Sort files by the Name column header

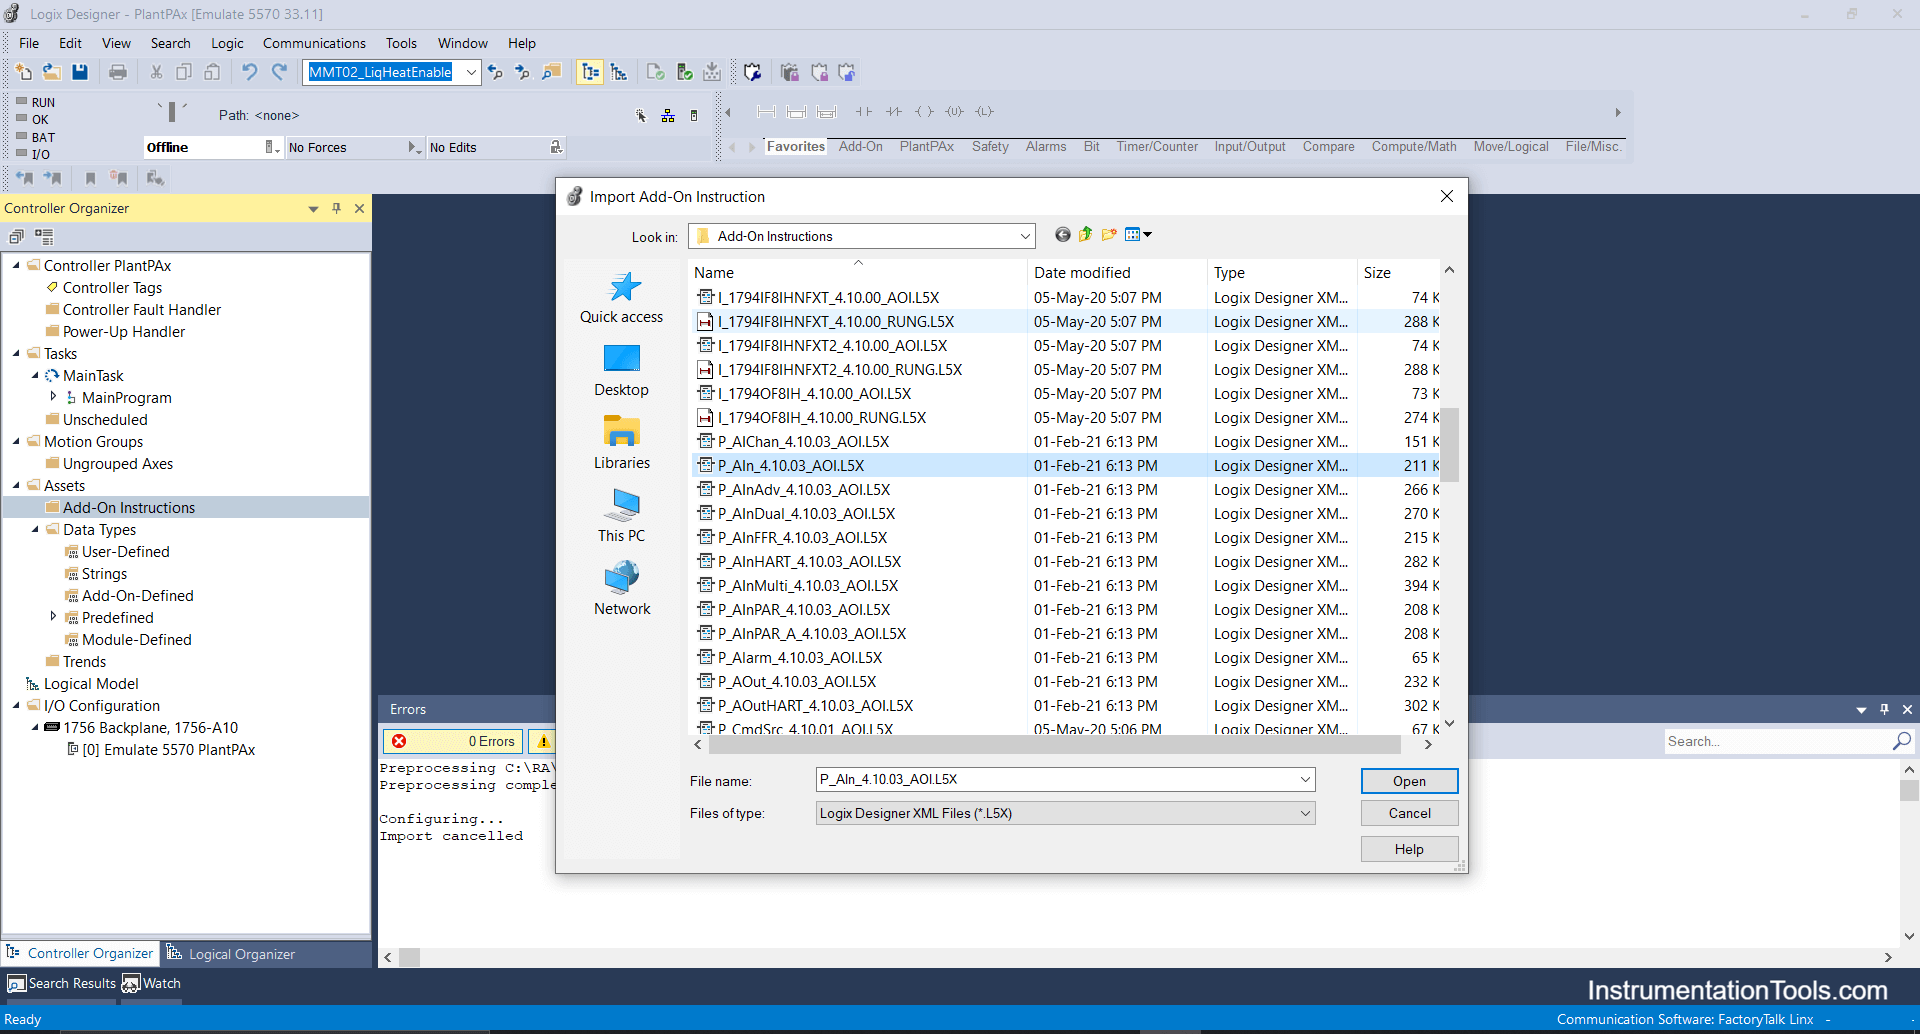pyautogui.click(x=858, y=272)
